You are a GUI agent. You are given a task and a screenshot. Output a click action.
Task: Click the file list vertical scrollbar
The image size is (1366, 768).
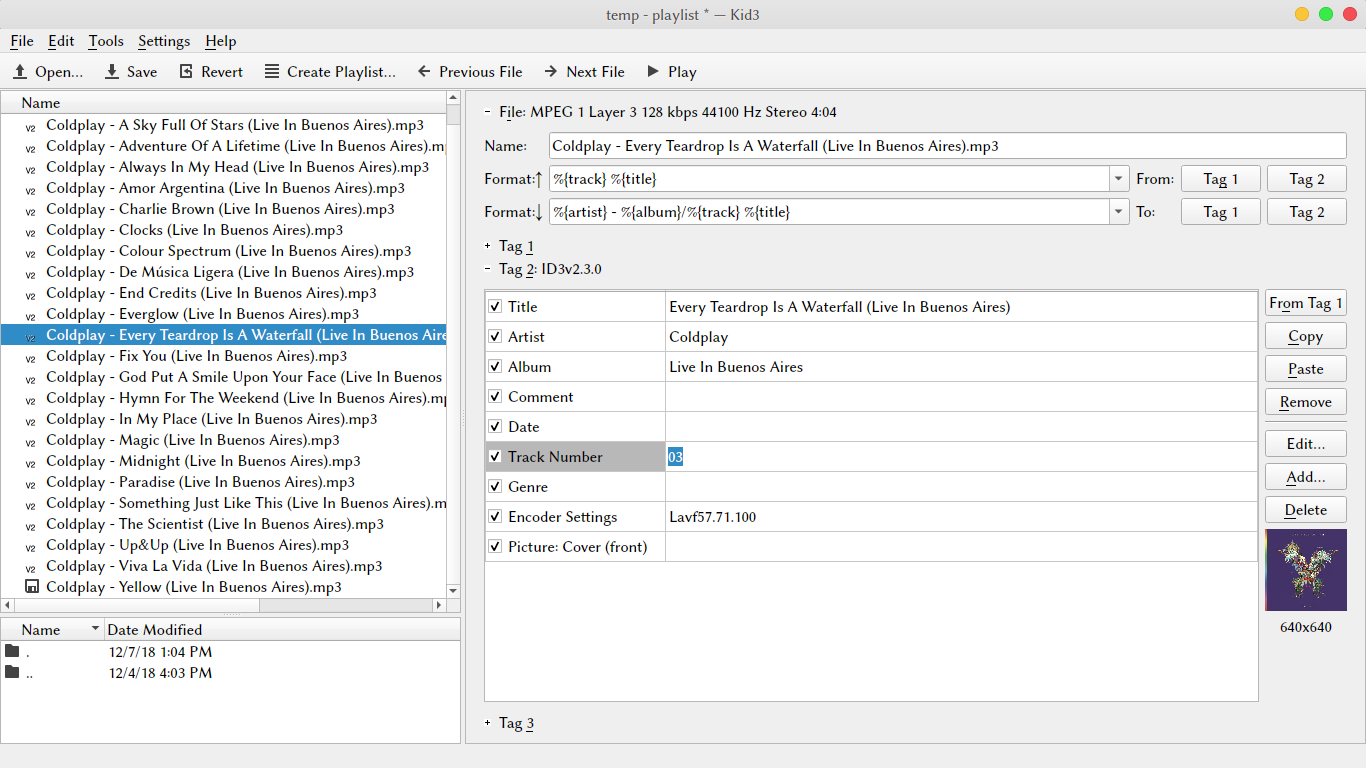(x=453, y=346)
